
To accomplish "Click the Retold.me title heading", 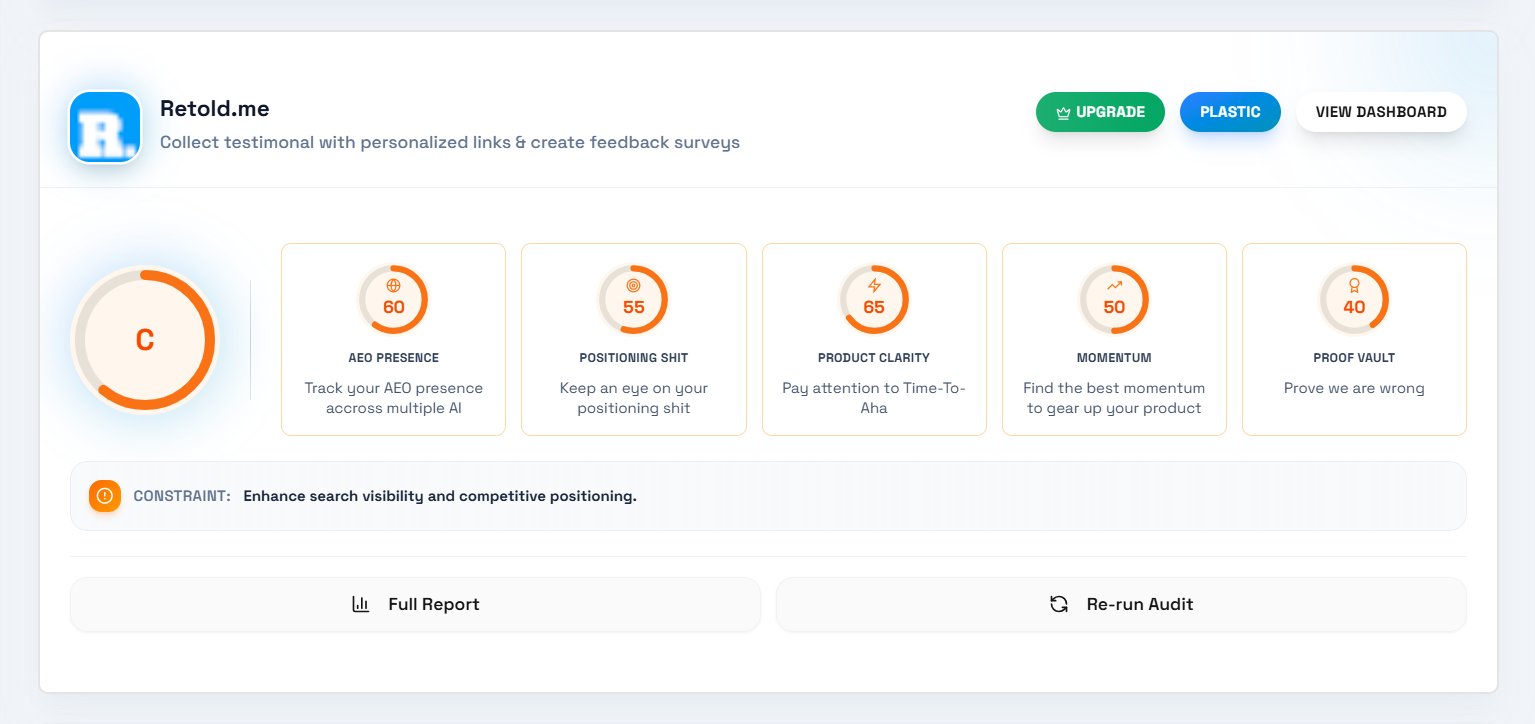I will 214,108.
